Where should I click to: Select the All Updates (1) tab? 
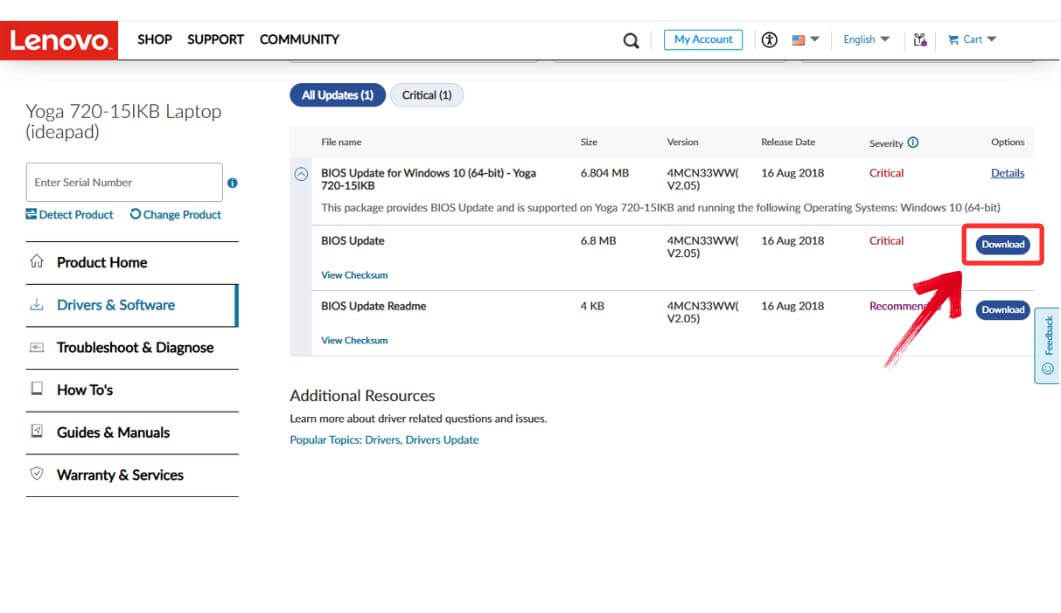(337, 95)
